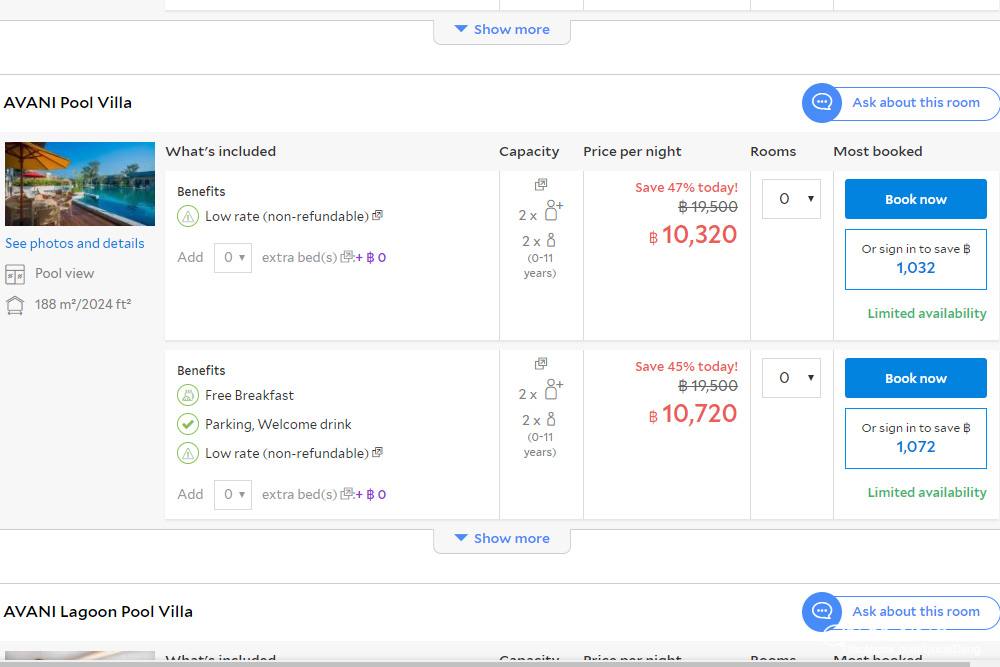Open extra bed dropdown in Free Breakfast offer
This screenshot has height=667, width=1000.
[x=233, y=495]
